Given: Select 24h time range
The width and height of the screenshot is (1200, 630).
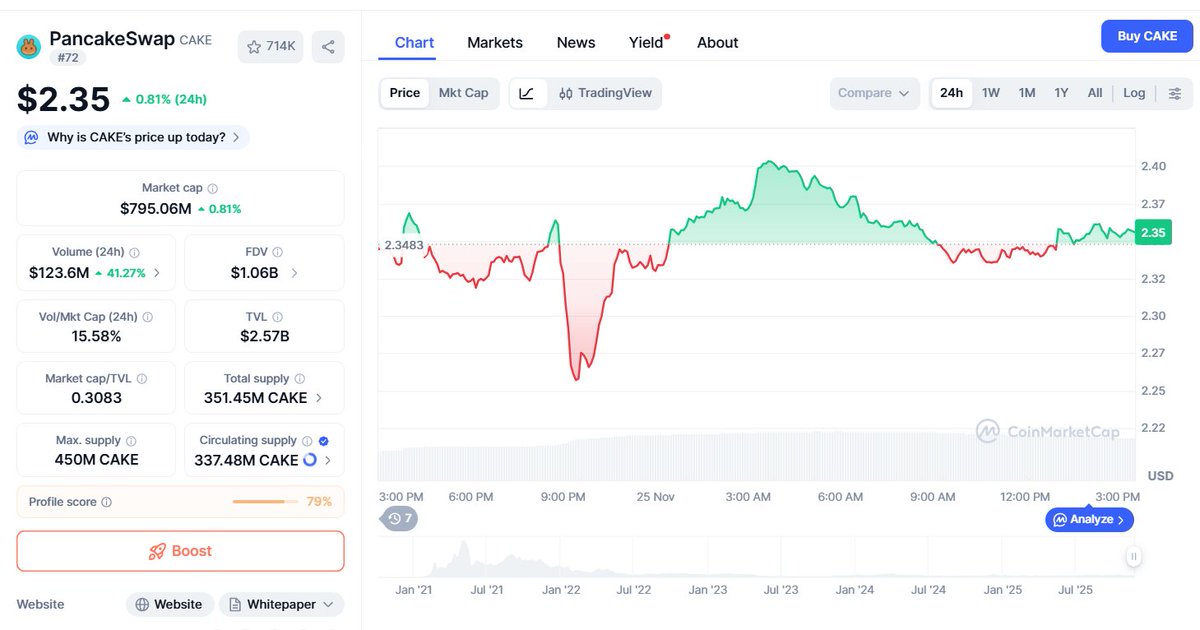Looking at the screenshot, I should (x=952, y=93).
